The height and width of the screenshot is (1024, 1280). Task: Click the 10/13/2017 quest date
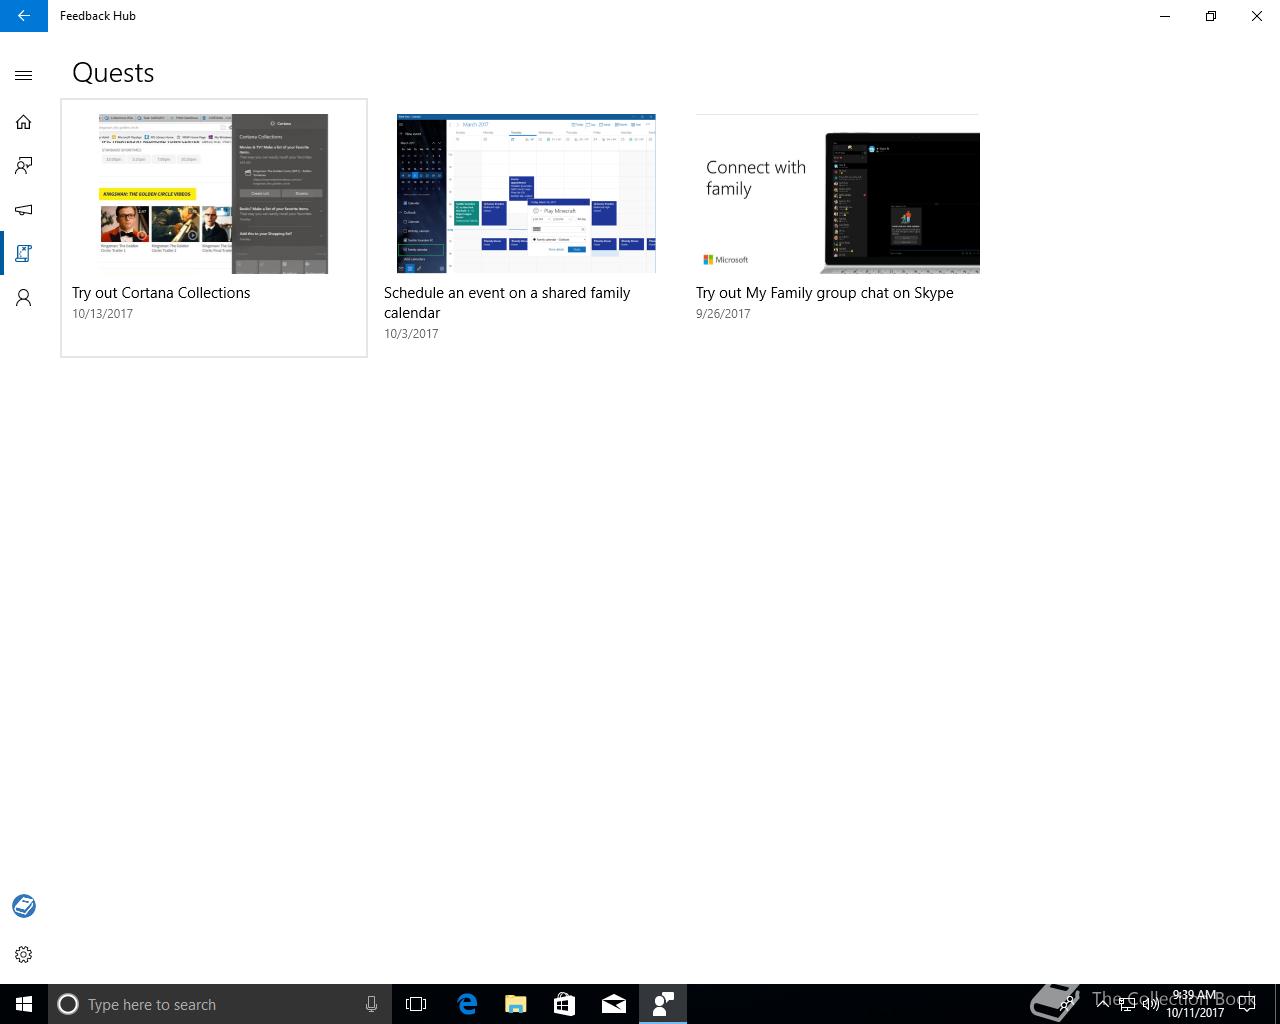pyautogui.click(x=102, y=314)
